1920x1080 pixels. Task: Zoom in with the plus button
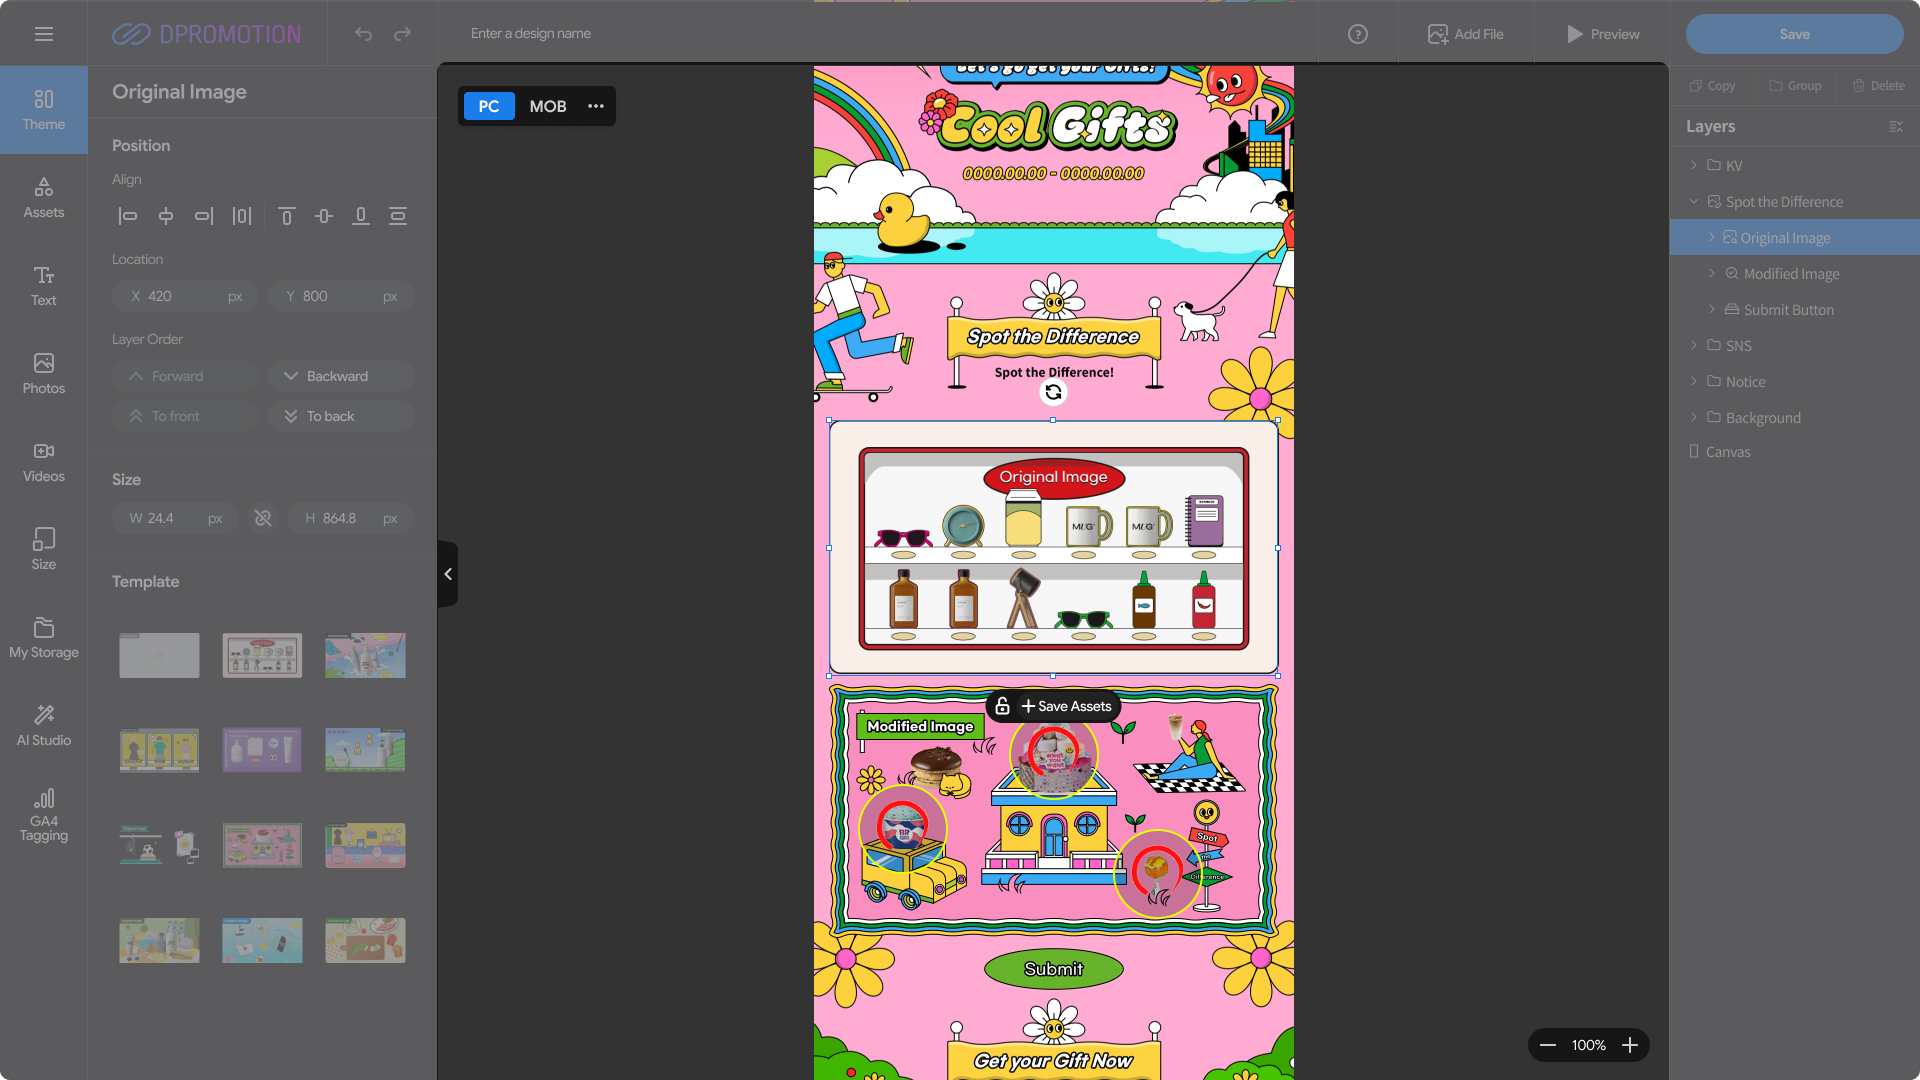[1630, 1045]
